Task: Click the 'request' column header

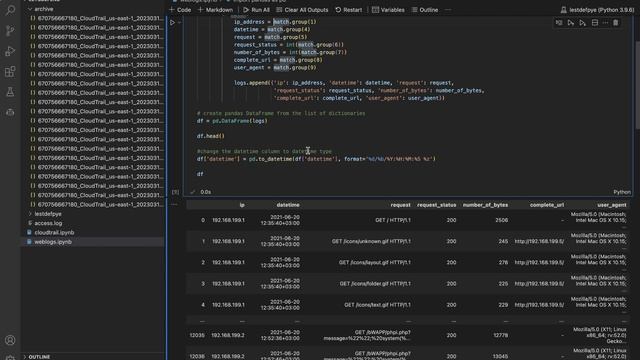Action: [x=400, y=205]
